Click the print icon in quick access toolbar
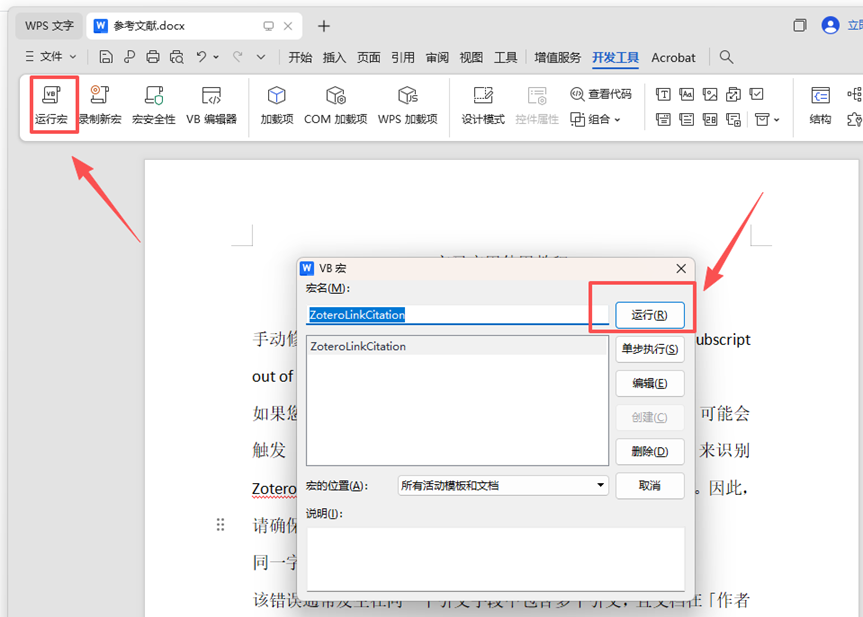Screen dimensions: 863x617 (x=154, y=57)
